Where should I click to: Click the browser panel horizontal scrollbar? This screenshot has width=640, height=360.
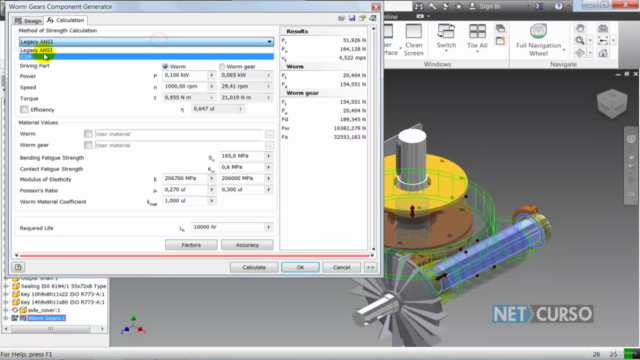click(54, 329)
